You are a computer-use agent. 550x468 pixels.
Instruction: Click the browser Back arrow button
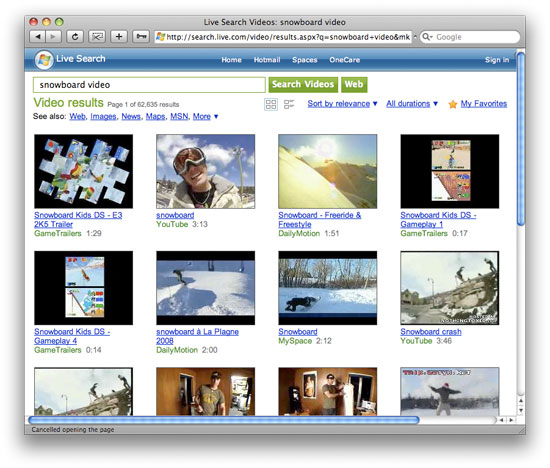pos(38,37)
